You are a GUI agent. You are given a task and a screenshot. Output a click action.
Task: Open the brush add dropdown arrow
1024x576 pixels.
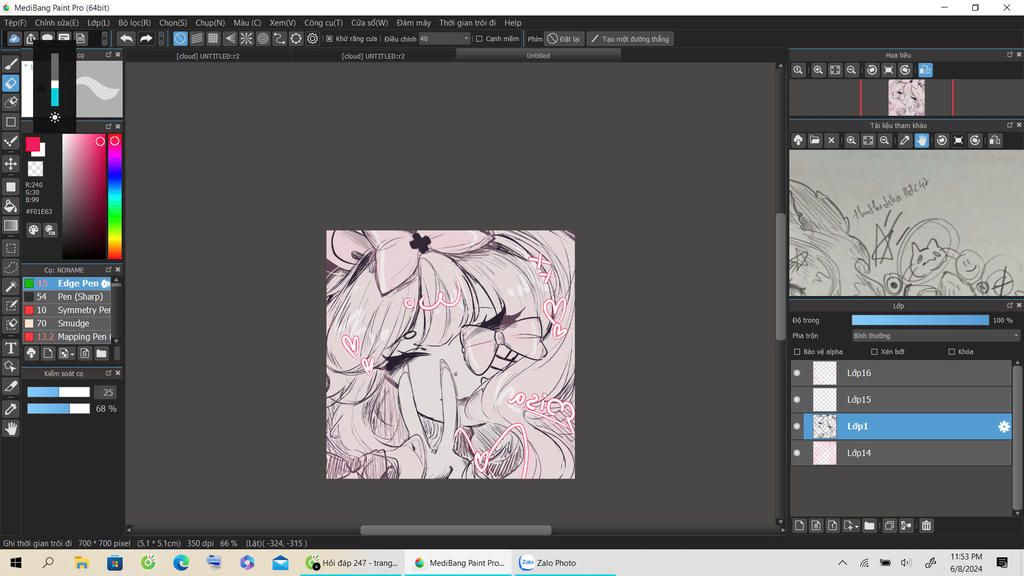65,353
